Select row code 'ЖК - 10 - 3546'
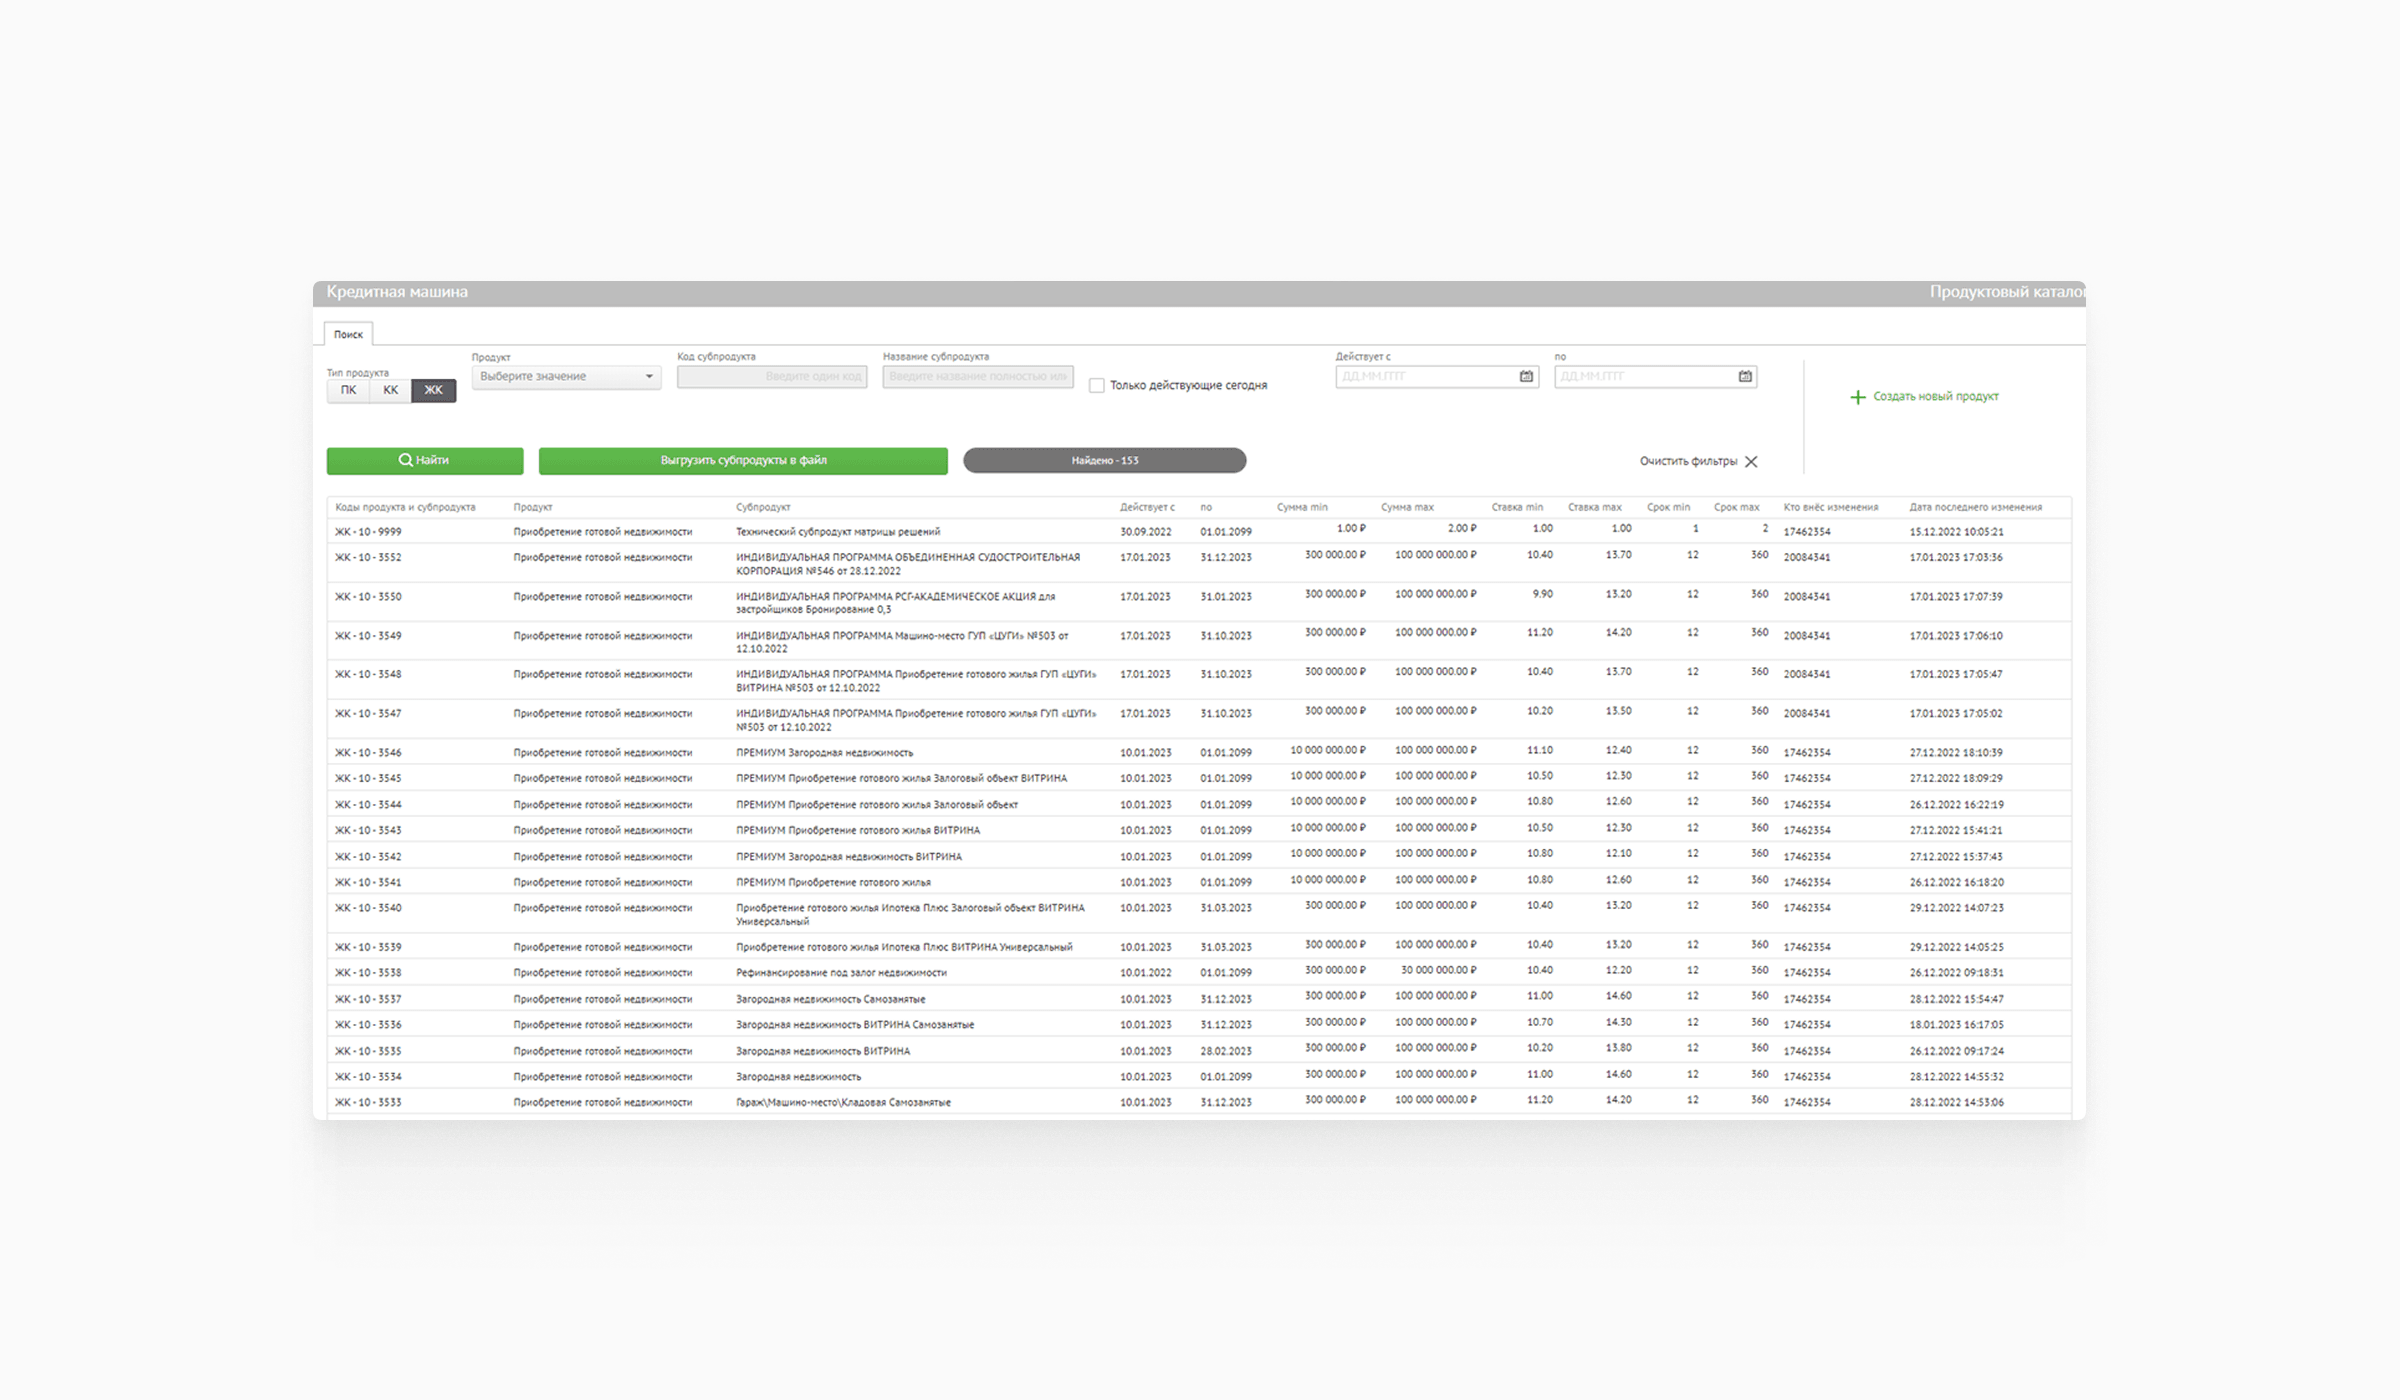 coord(368,752)
